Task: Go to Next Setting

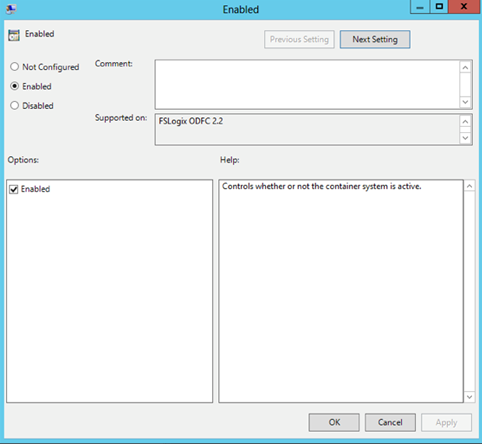Action: (375, 39)
